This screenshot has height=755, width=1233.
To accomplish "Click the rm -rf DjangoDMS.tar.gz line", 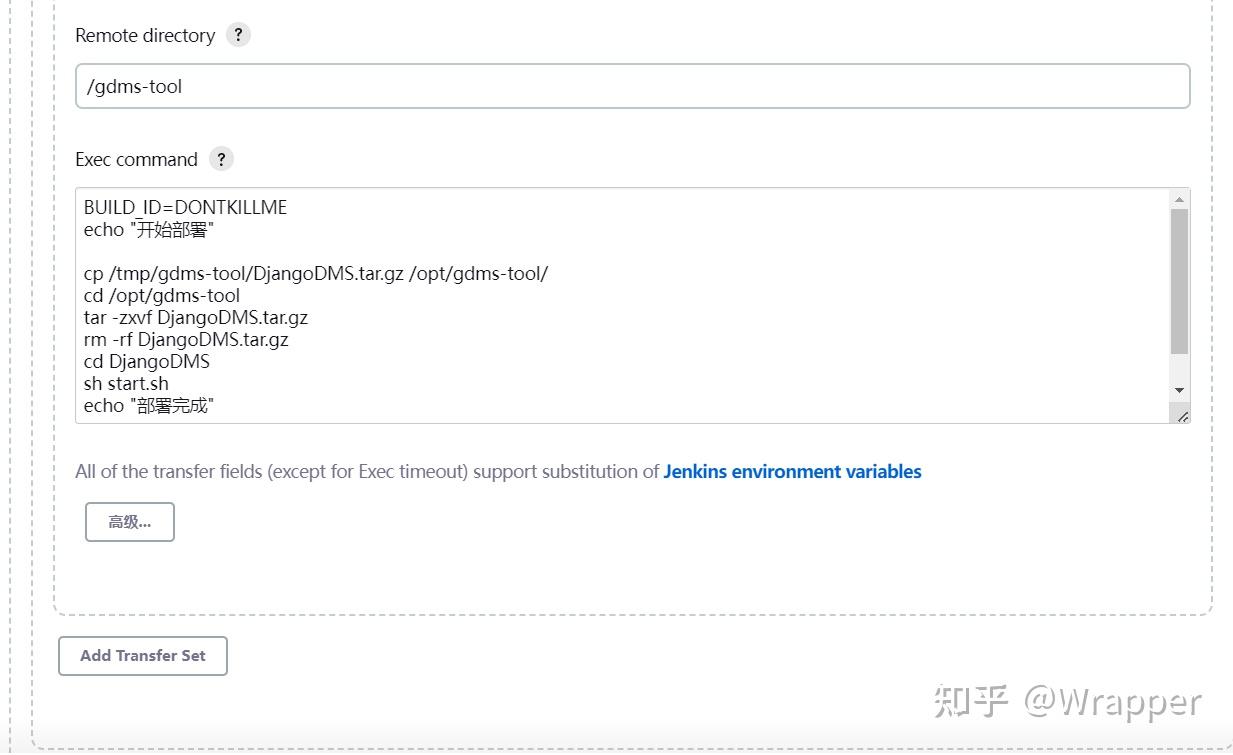I will pyautogui.click(x=186, y=340).
